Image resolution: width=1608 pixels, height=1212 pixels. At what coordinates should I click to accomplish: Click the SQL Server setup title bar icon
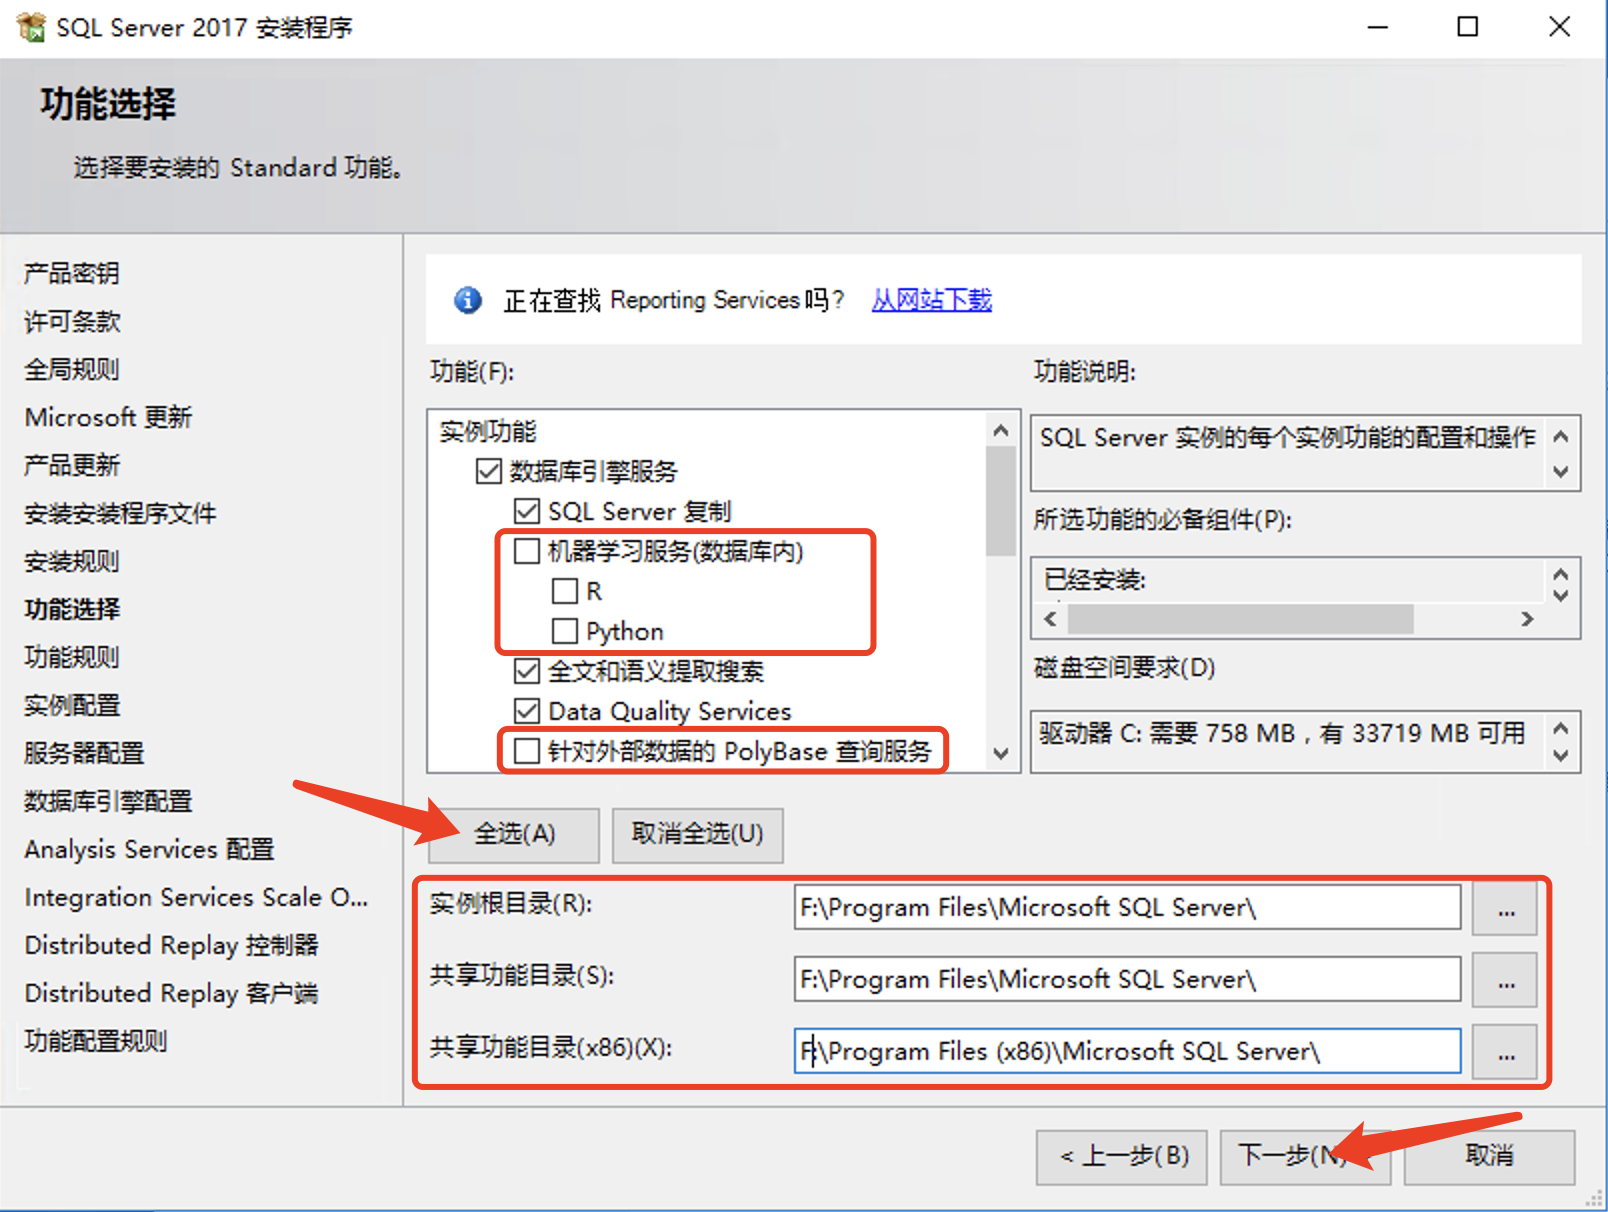tap(31, 27)
